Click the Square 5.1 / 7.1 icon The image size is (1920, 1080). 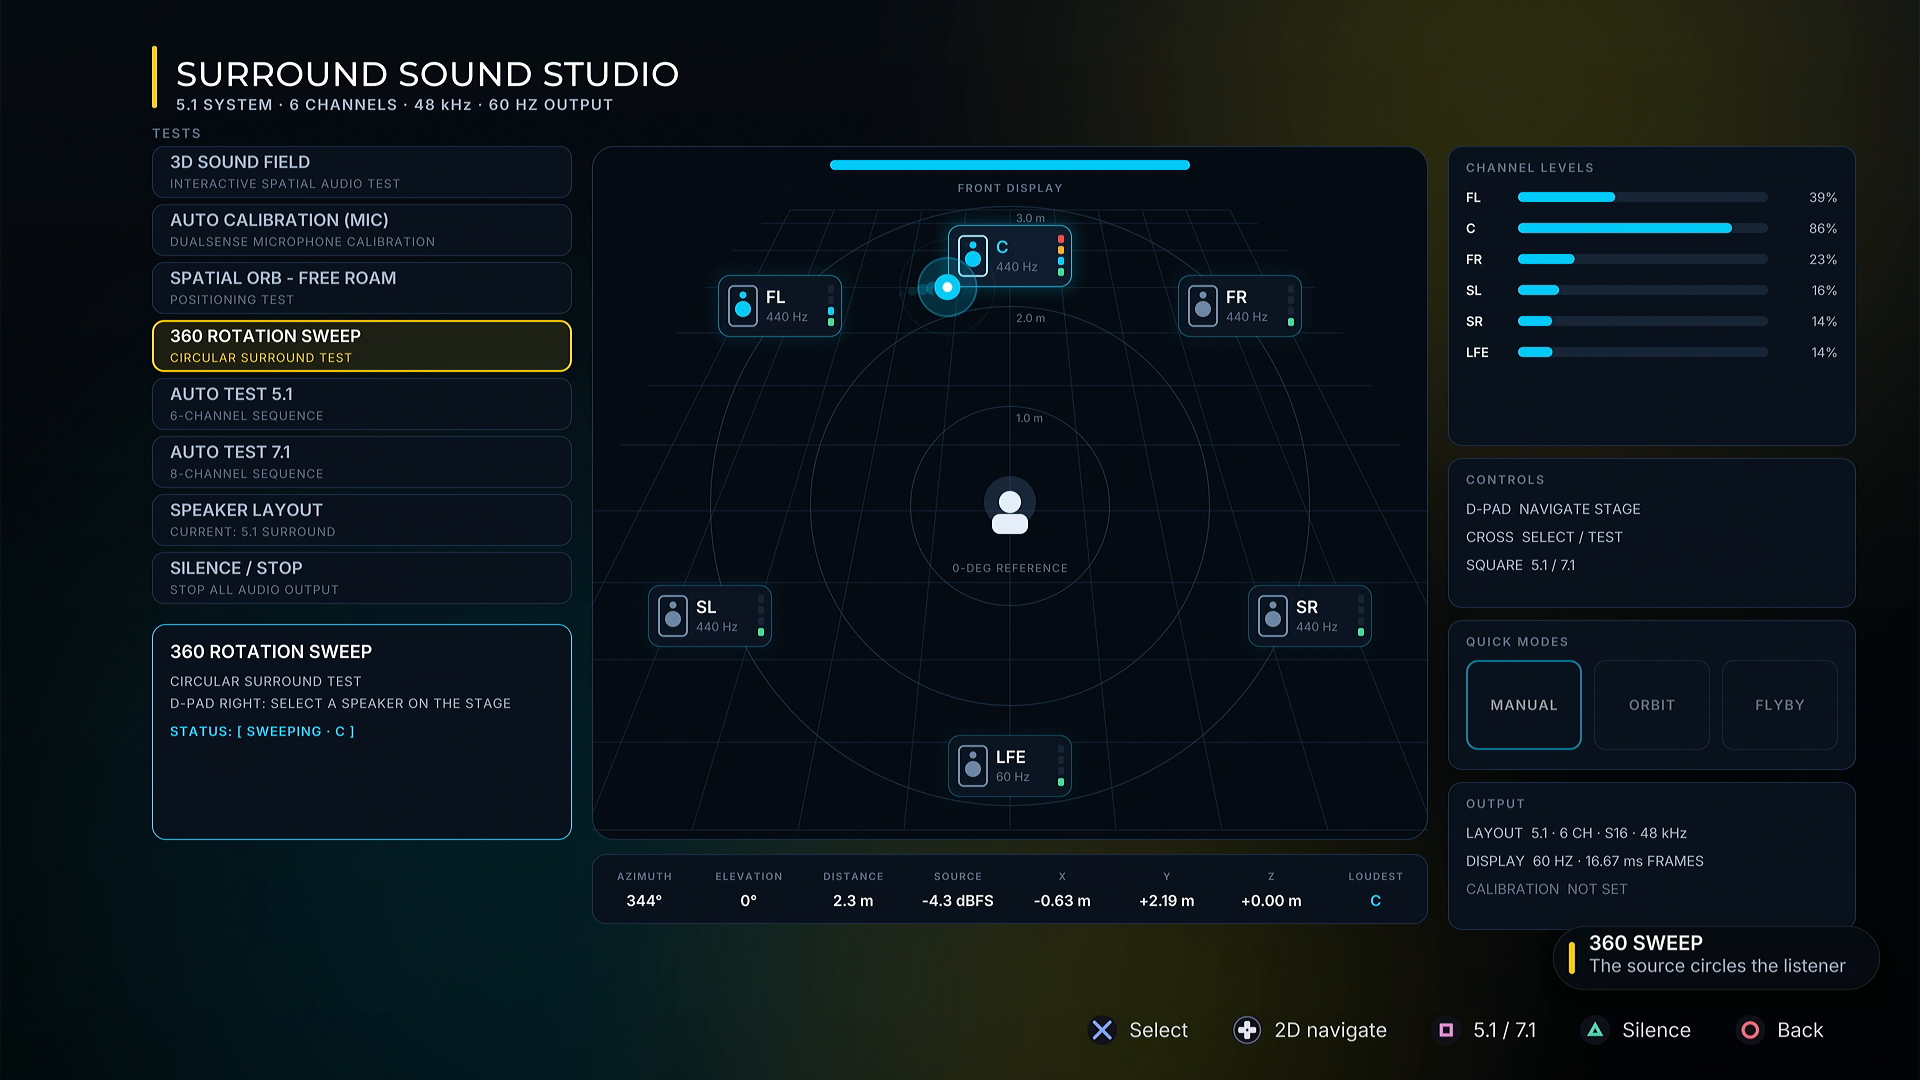(1446, 1030)
